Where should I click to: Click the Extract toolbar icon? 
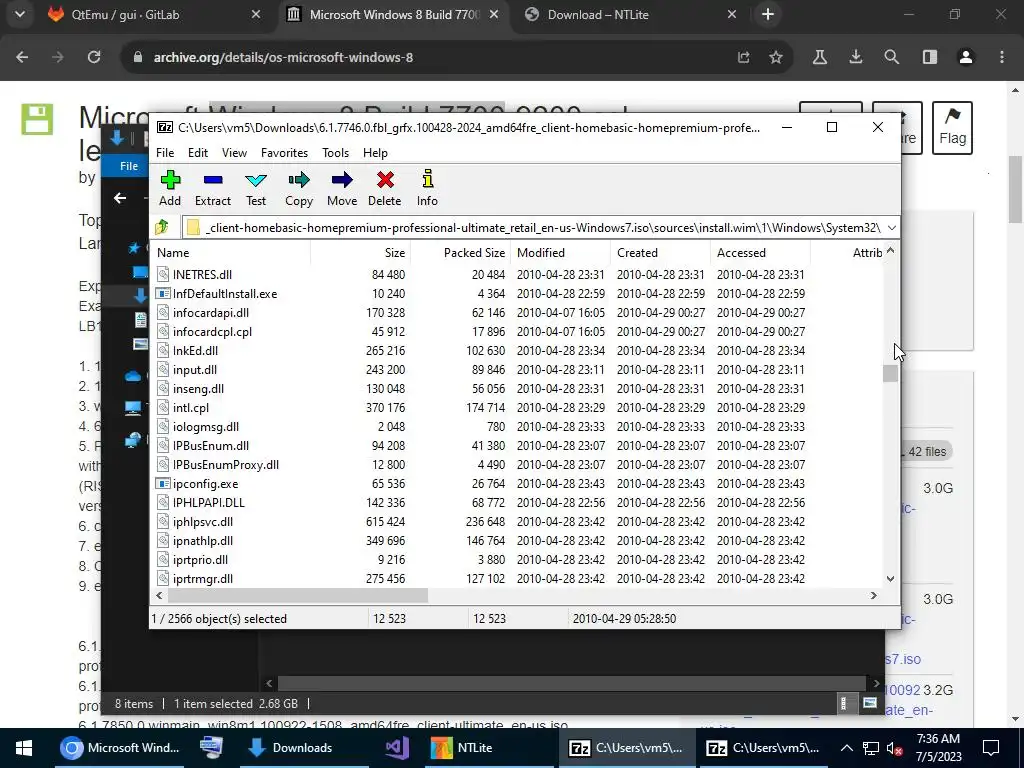(x=213, y=188)
